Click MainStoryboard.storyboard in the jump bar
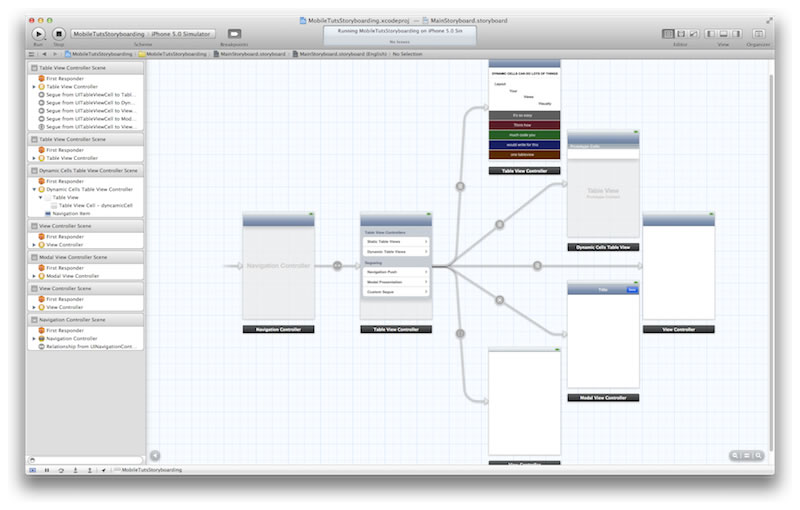Image resolution: width=800 pixels, height=510 pixels. (x=252, y=53)
